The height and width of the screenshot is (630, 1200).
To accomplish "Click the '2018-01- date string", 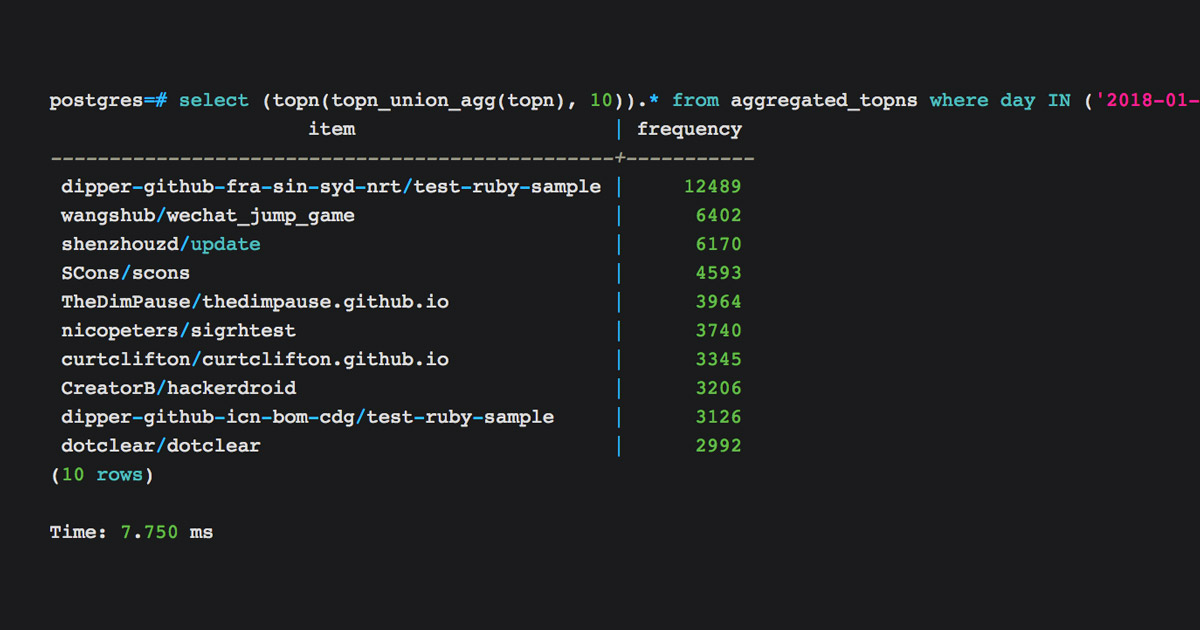I will (1148, 101).
